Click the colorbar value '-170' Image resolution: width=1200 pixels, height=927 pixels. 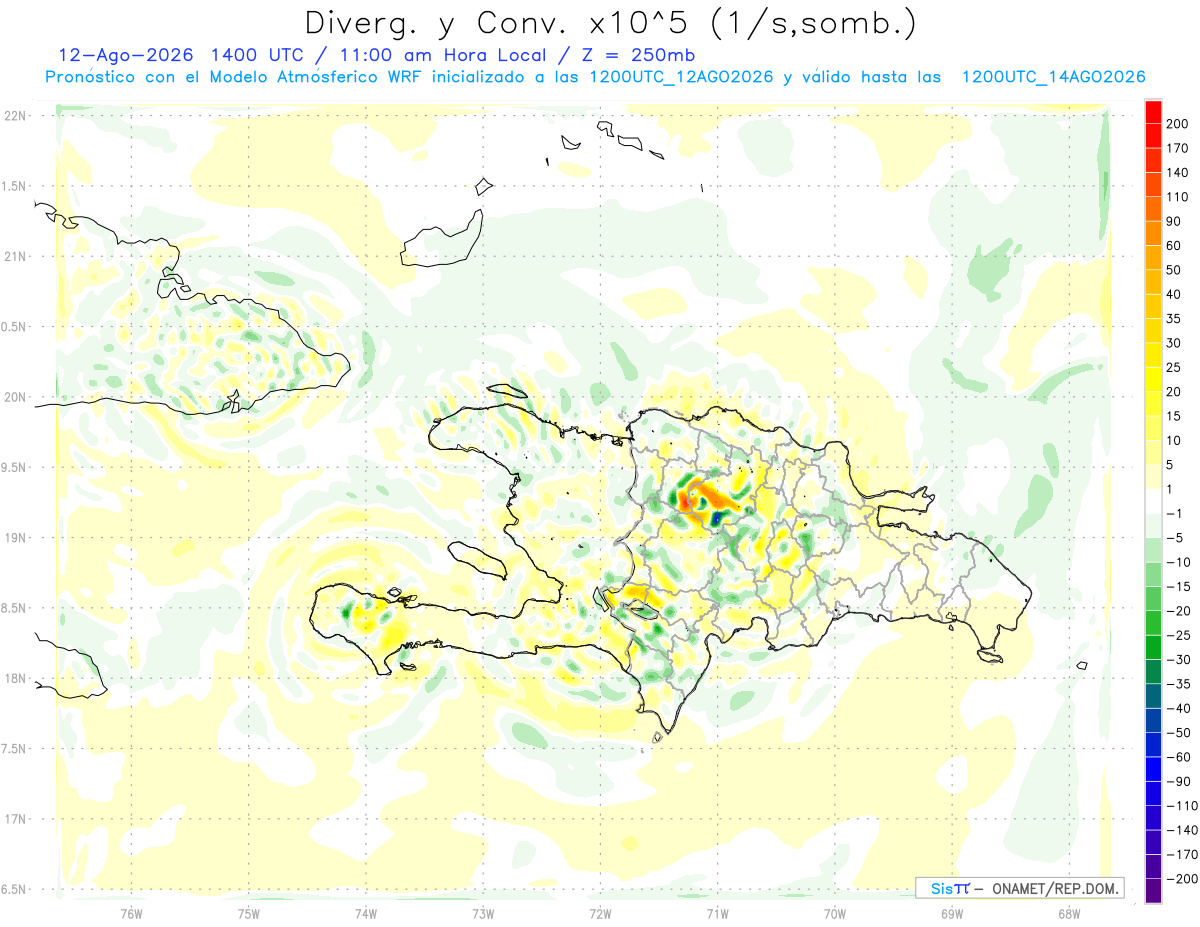tap(1184, 855)
